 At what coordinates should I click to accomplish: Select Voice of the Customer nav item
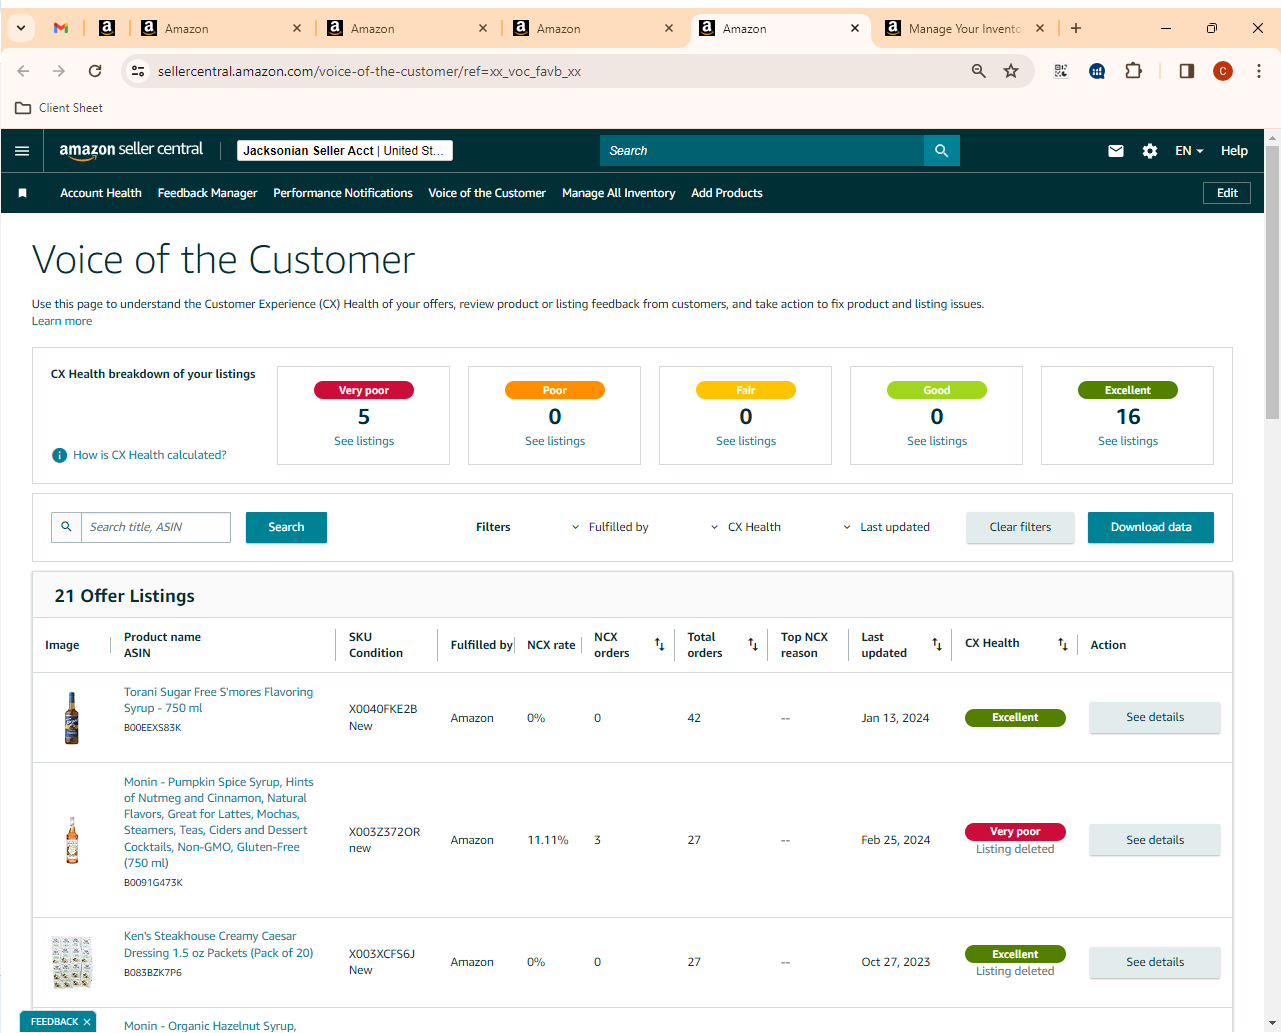(x=487, y=193)
